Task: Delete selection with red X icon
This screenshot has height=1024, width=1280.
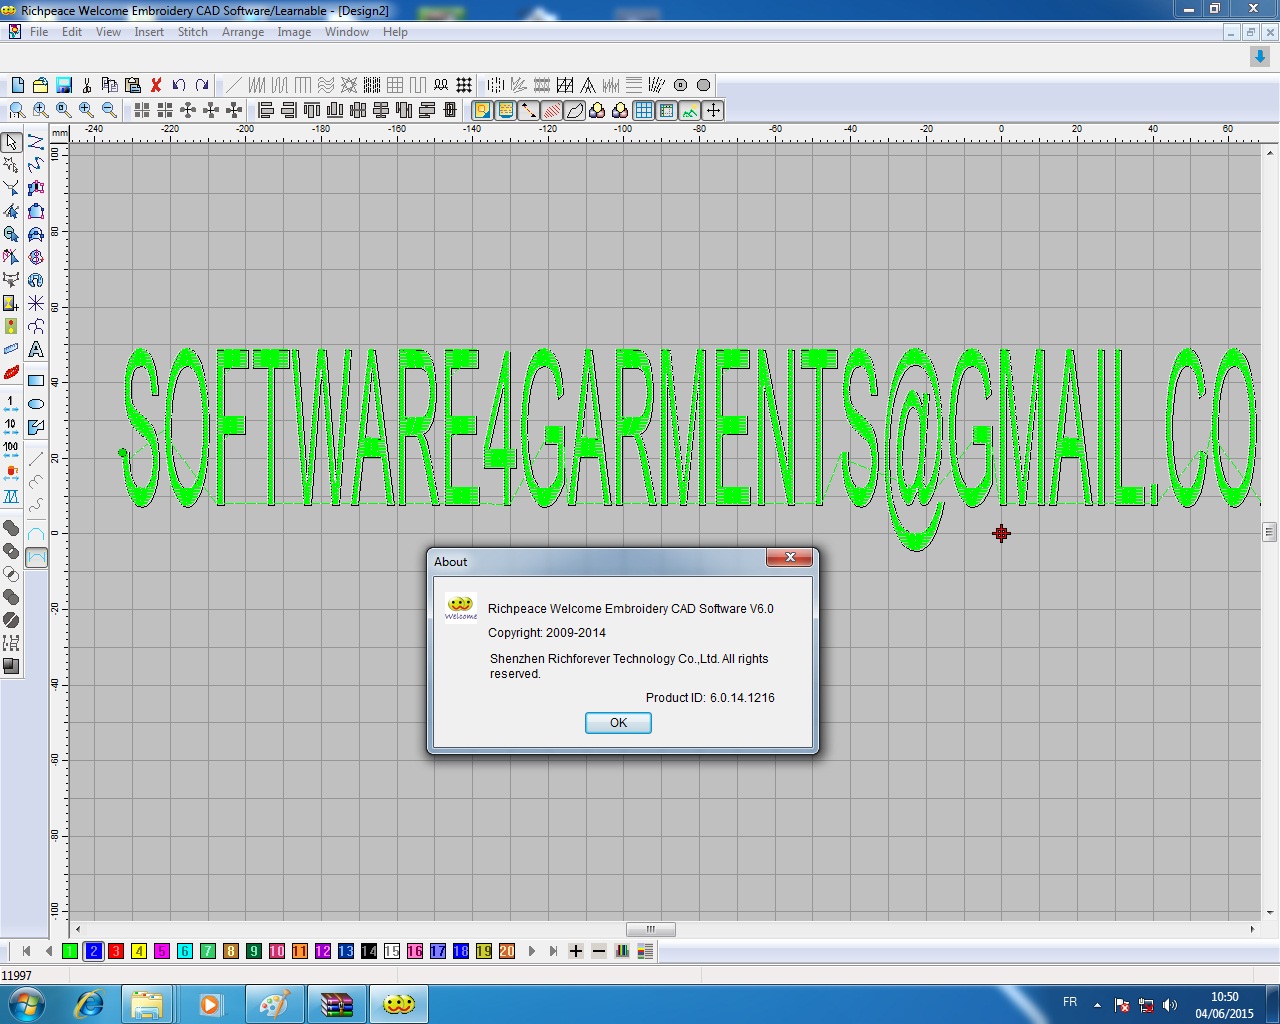Action: tap(156, 85)
